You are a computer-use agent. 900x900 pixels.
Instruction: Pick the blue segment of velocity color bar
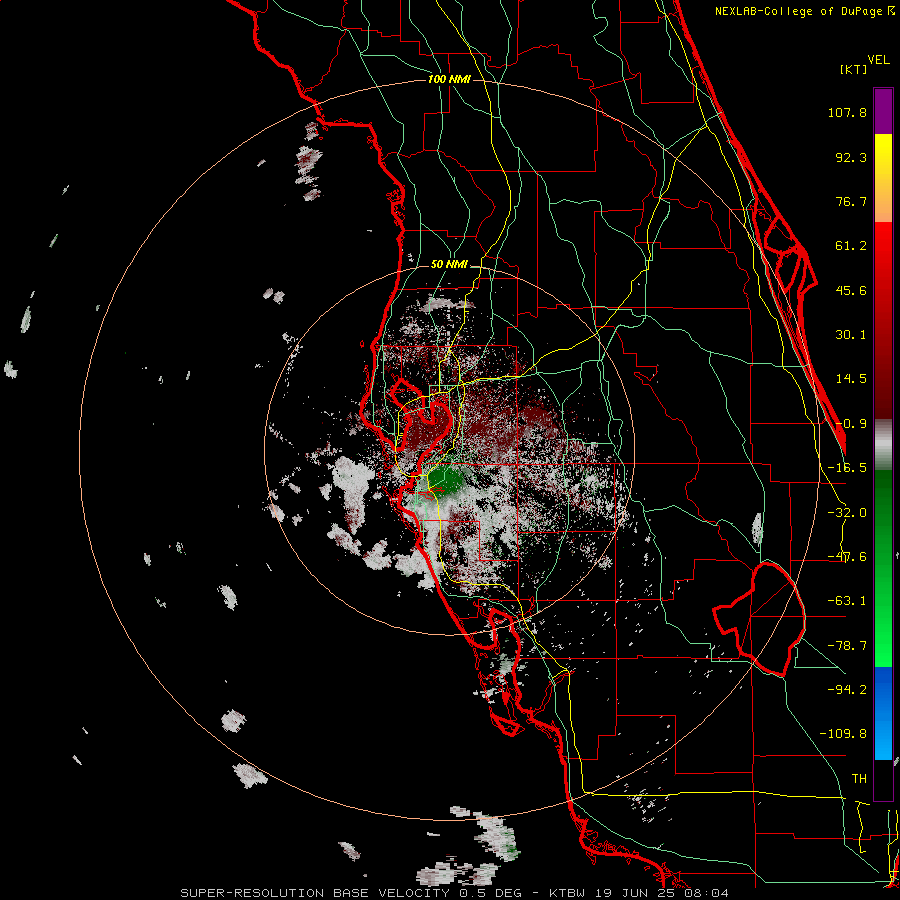883,713
